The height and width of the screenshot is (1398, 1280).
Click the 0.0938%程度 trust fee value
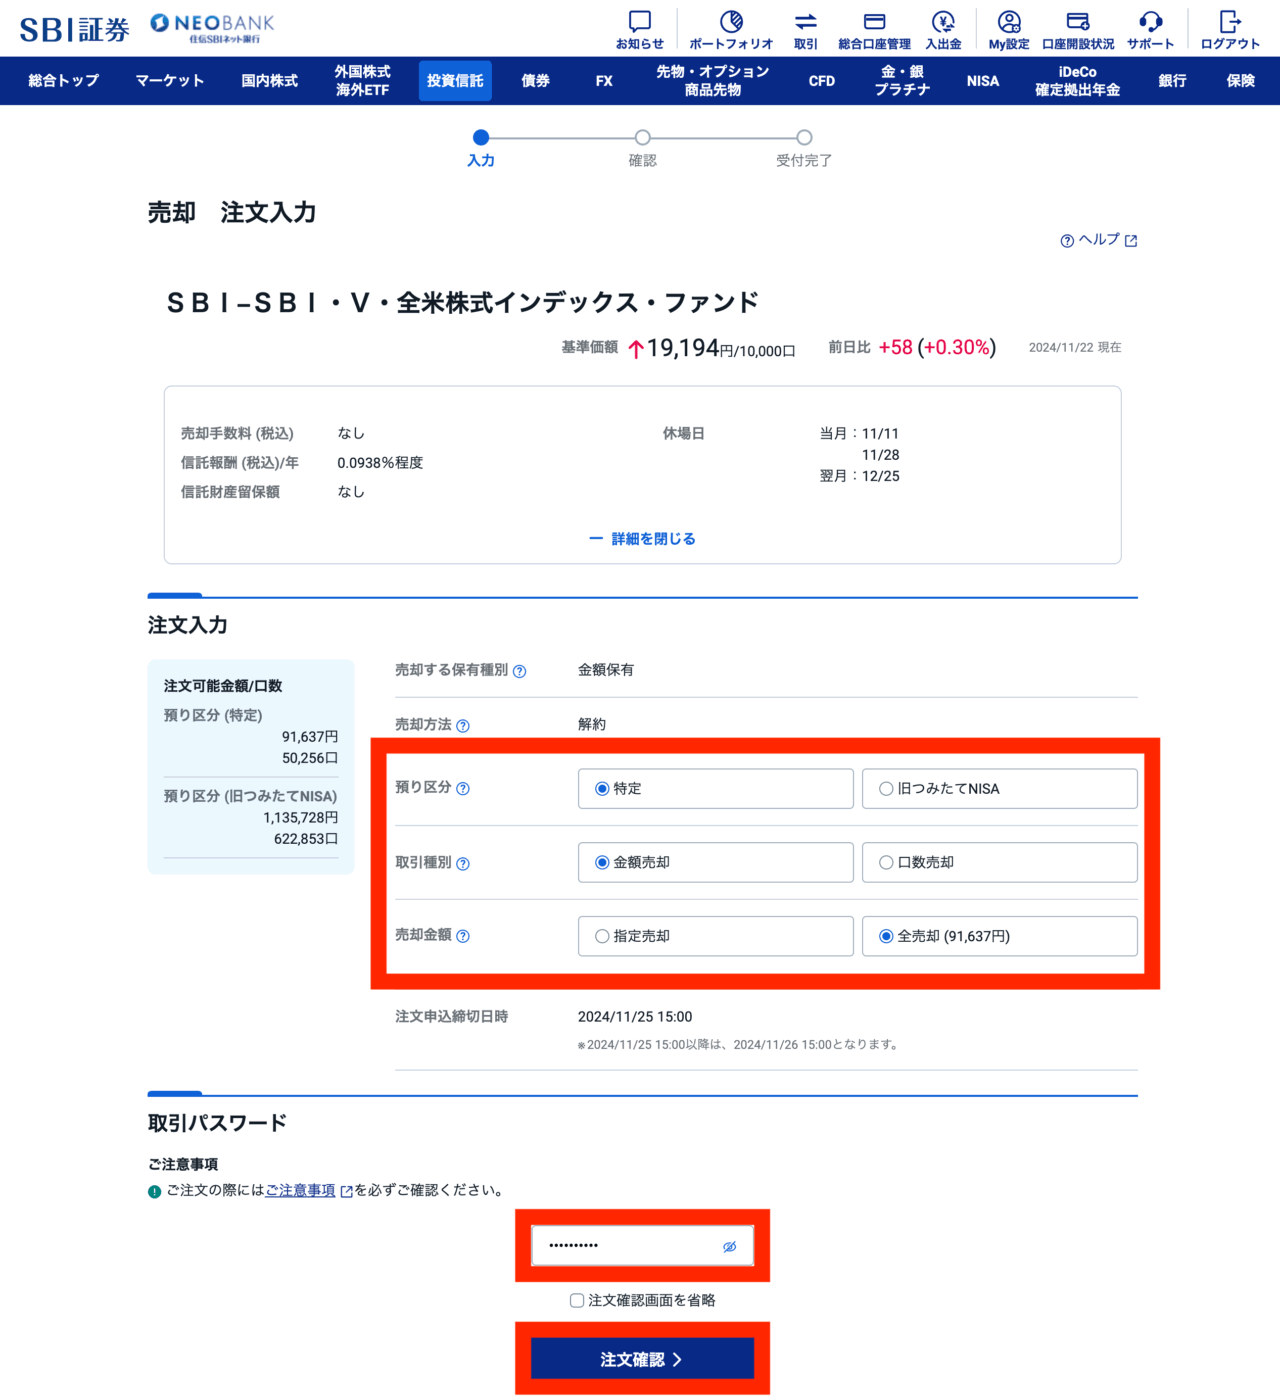[x=380, y=463]
